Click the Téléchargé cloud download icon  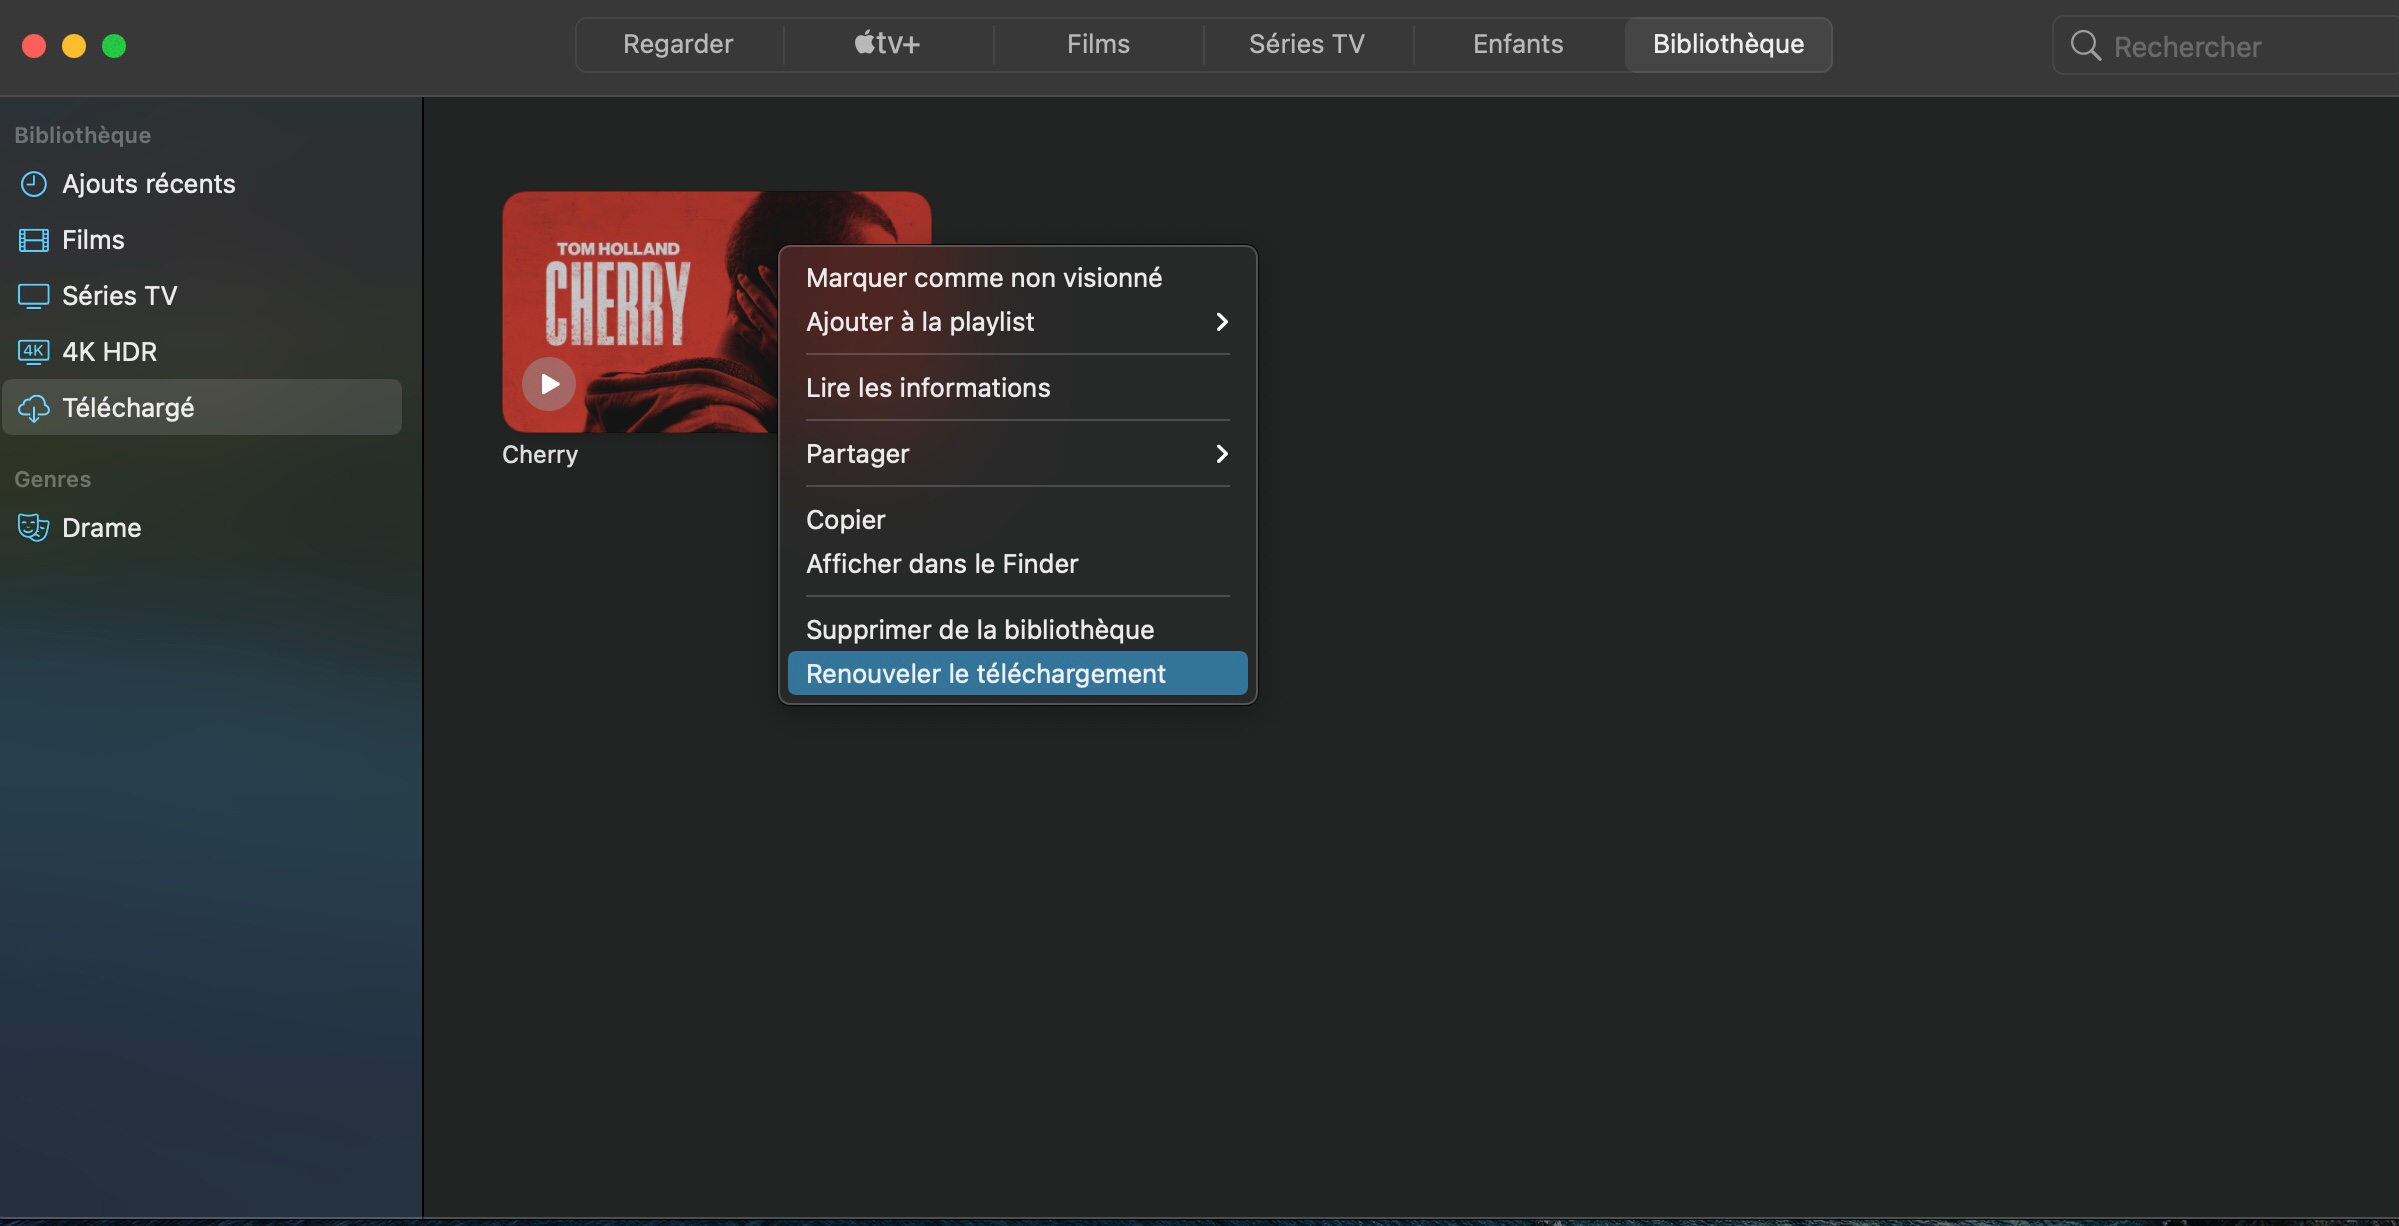click(x=34, y=408)
